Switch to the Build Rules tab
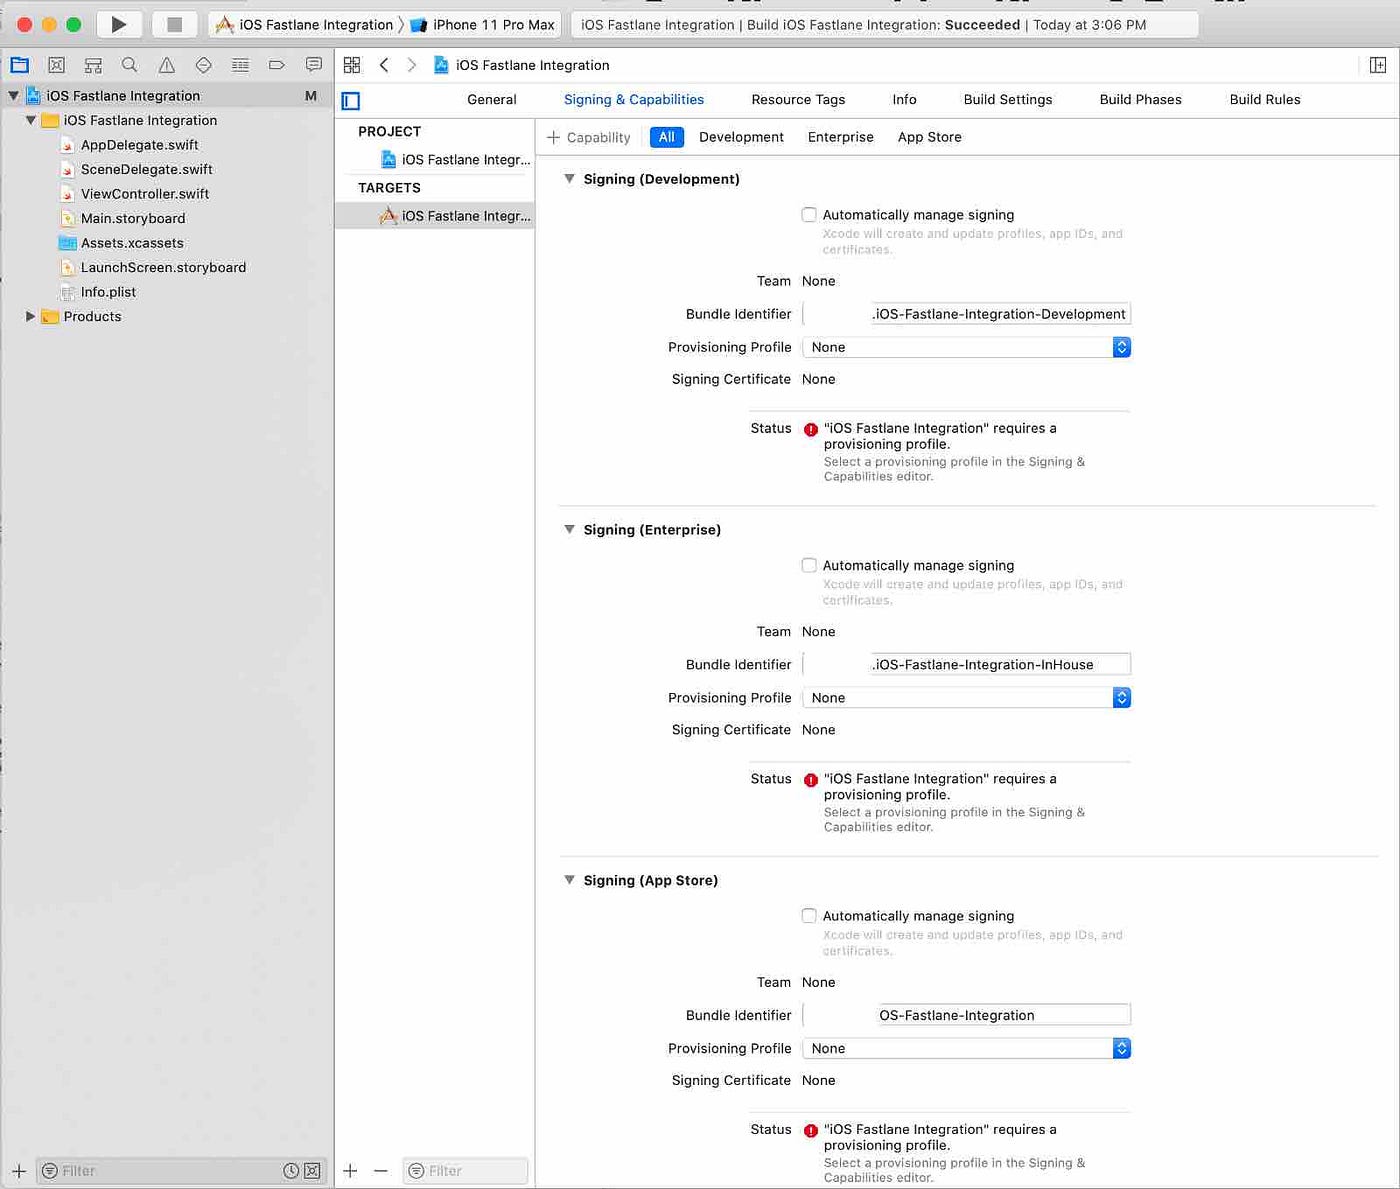The height and width of the screenshot is (1189, 1400). click(1265, 99)
